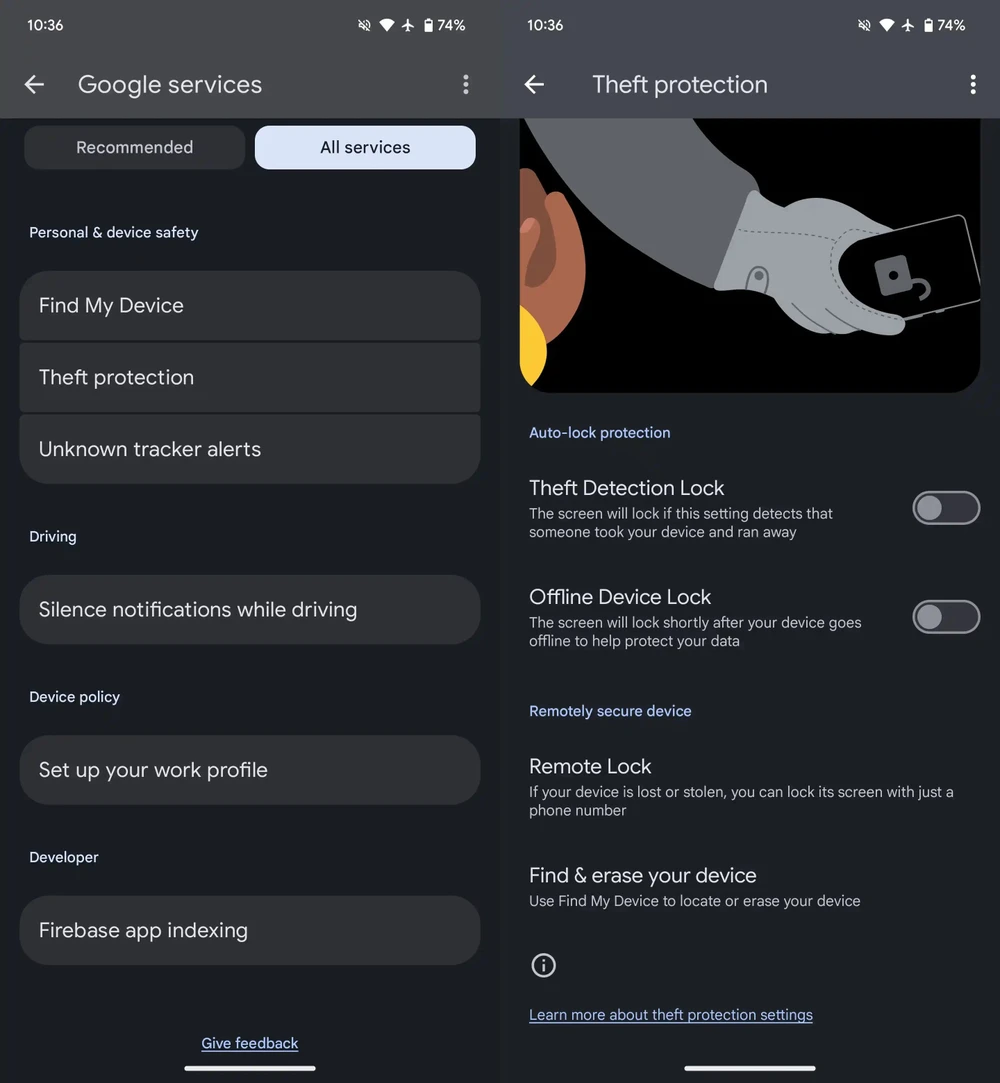Open the Remote Lock option
1000x1083 pixels.
click(x=740, y=786)
